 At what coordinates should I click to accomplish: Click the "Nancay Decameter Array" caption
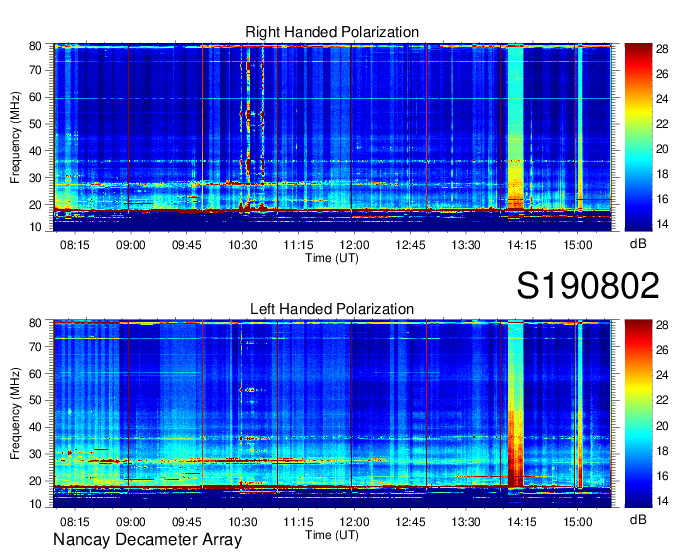[x=147, y=539]
